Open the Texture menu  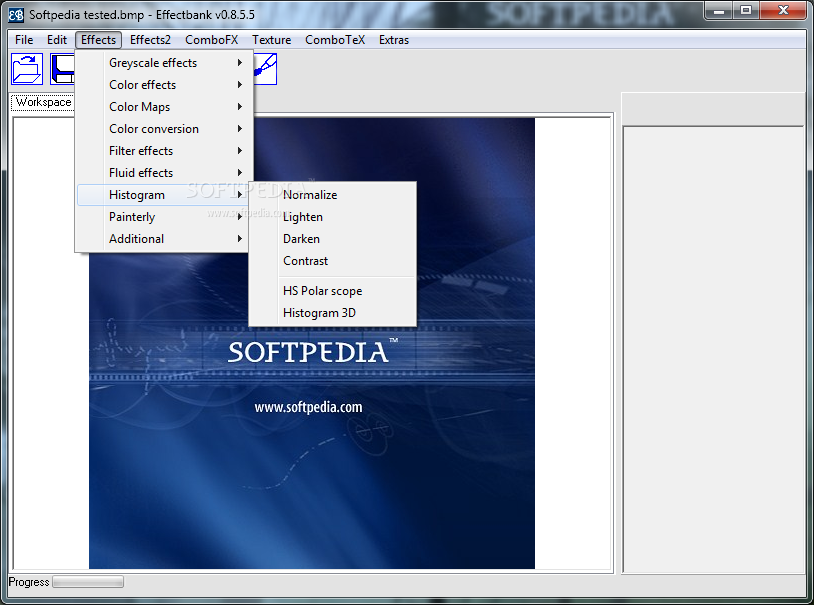pyautogui.click(x=272, y=40)
